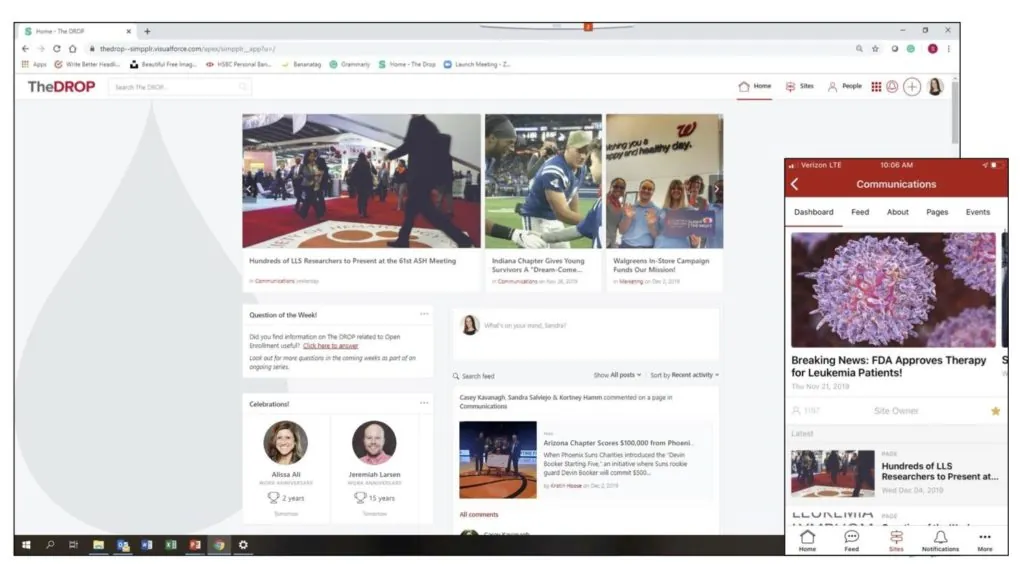Open Excel from the taskbar
Screen dimensions: 1028x578
tap(171, 545)
